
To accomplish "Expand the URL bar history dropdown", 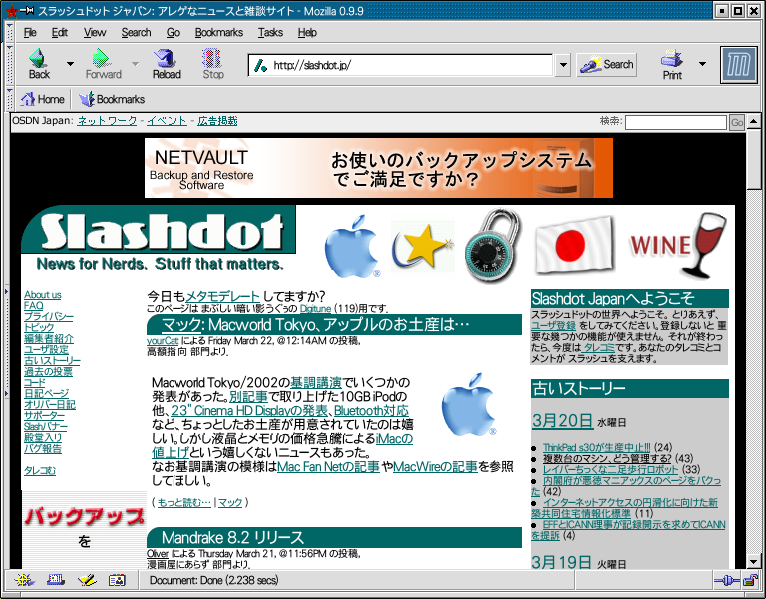I will 563,65.
